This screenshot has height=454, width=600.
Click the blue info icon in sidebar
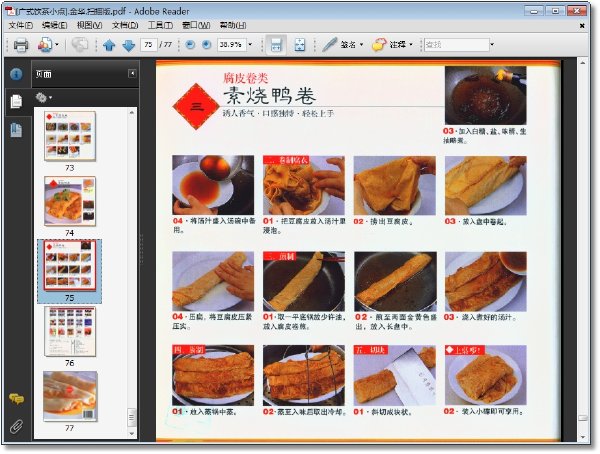click(x=16, y=74)
